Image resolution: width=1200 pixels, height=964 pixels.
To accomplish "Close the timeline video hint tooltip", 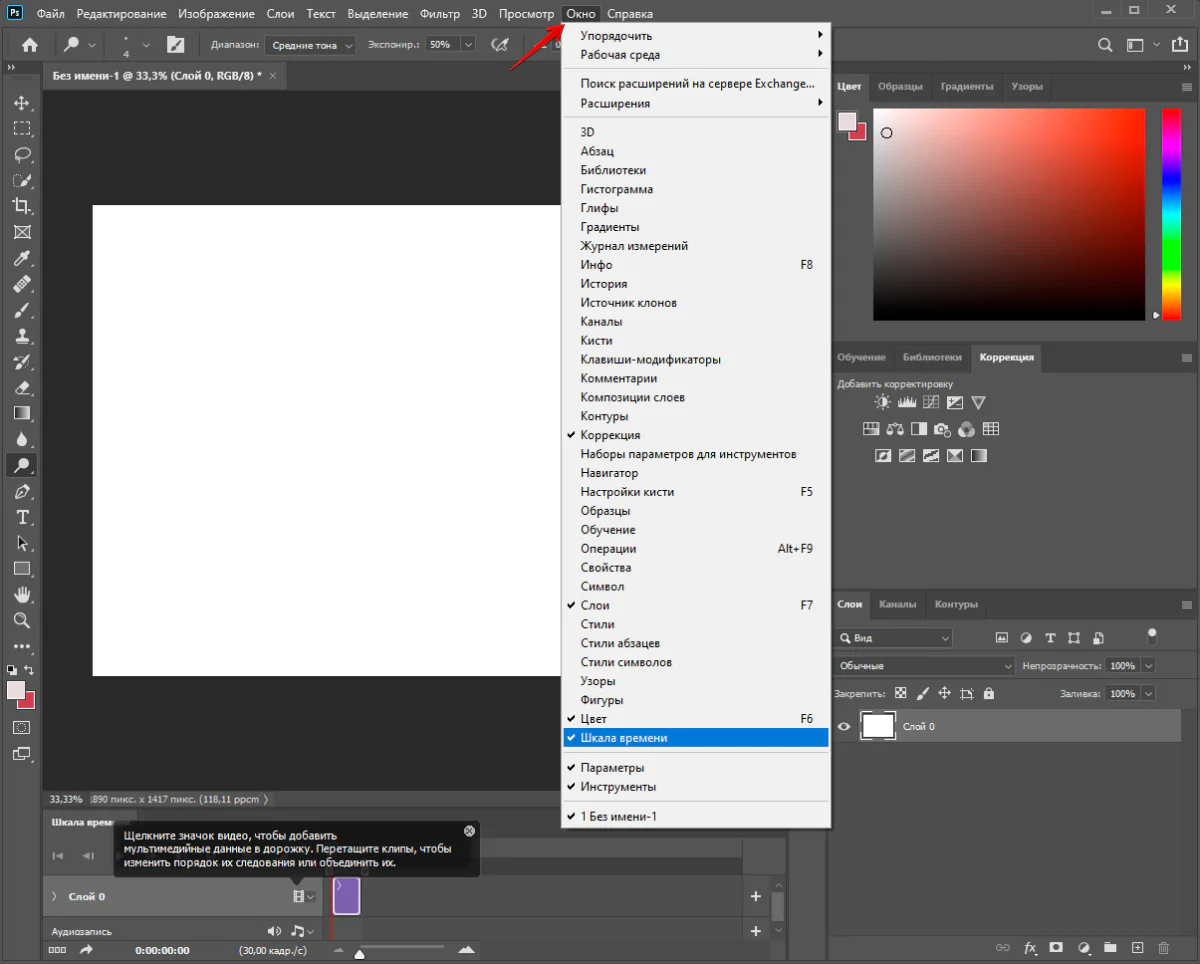I will tap(469, 832).
